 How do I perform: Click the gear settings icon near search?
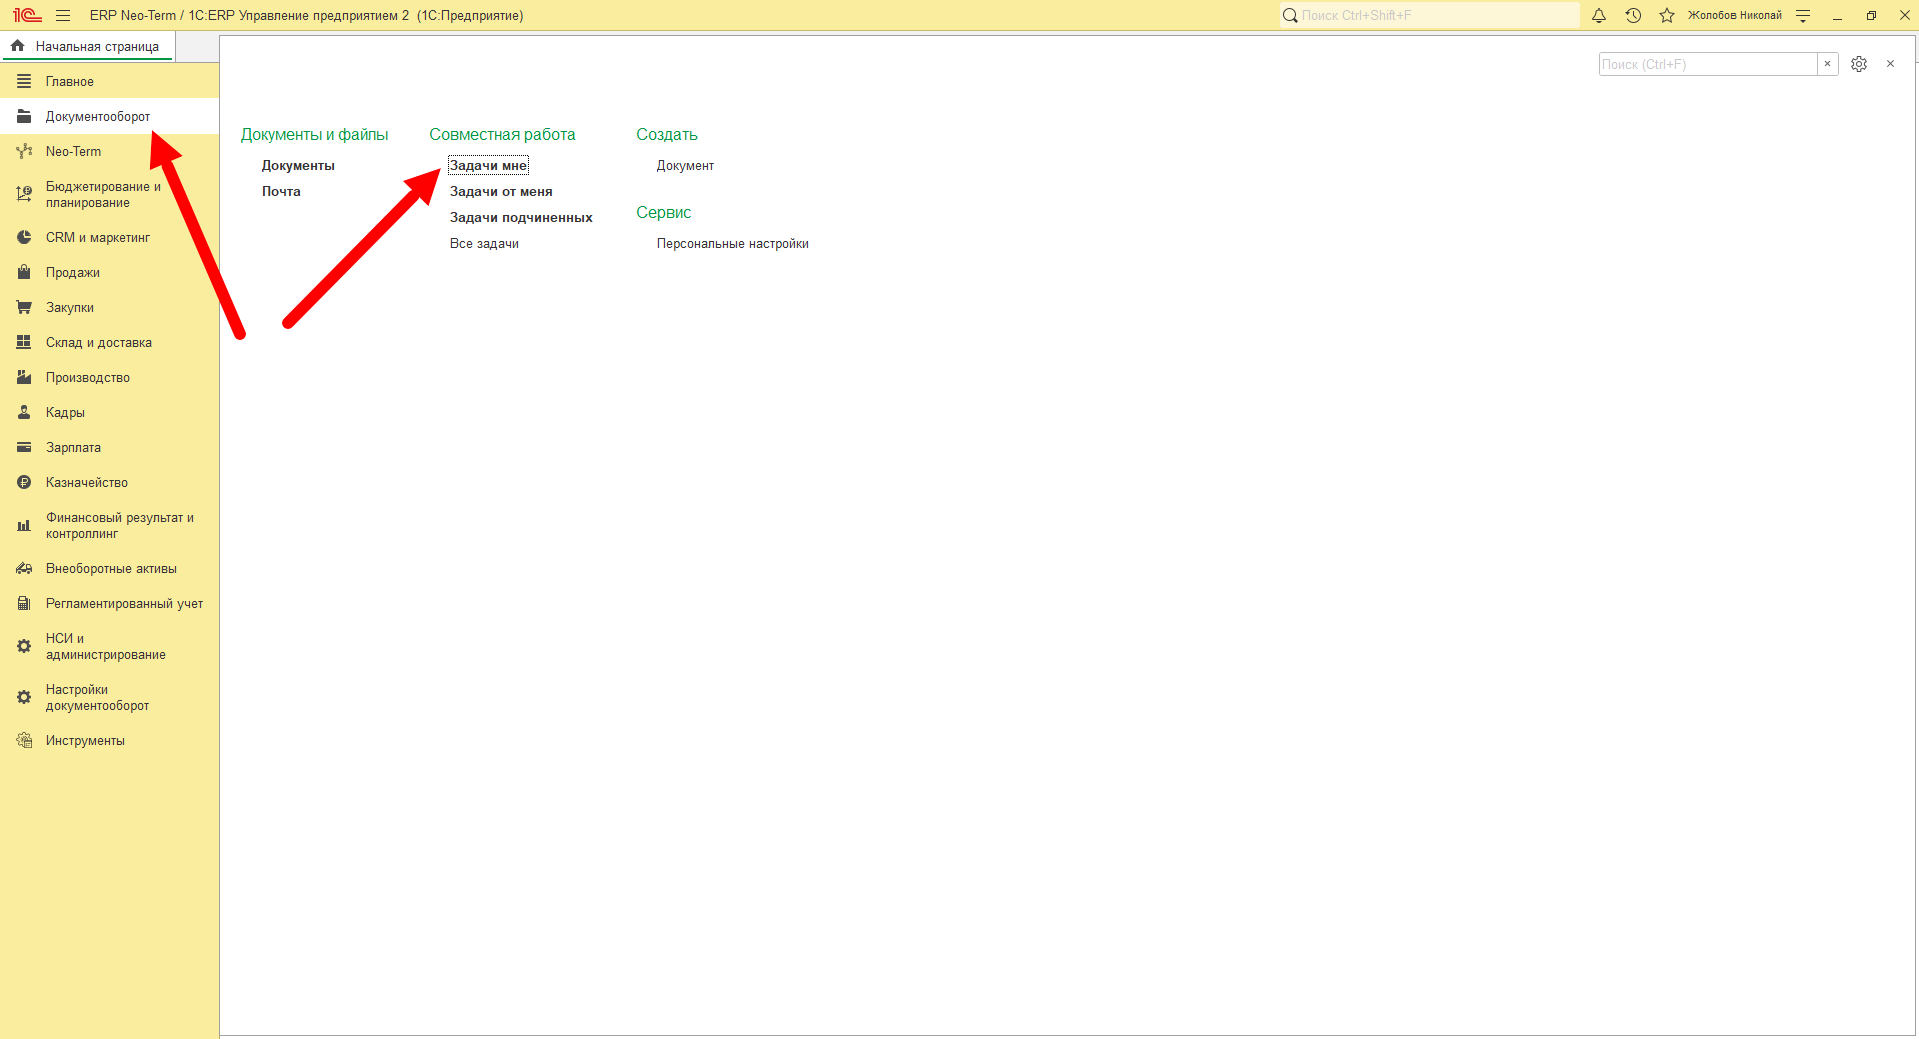(1859, 64)
